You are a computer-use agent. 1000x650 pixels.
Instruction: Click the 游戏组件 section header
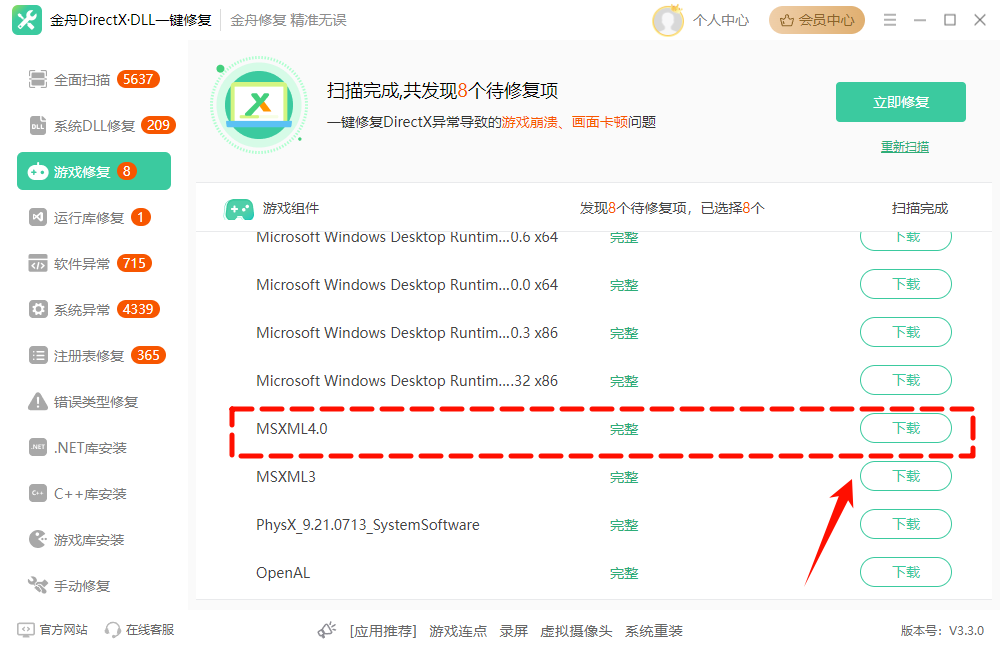point(291,208)
